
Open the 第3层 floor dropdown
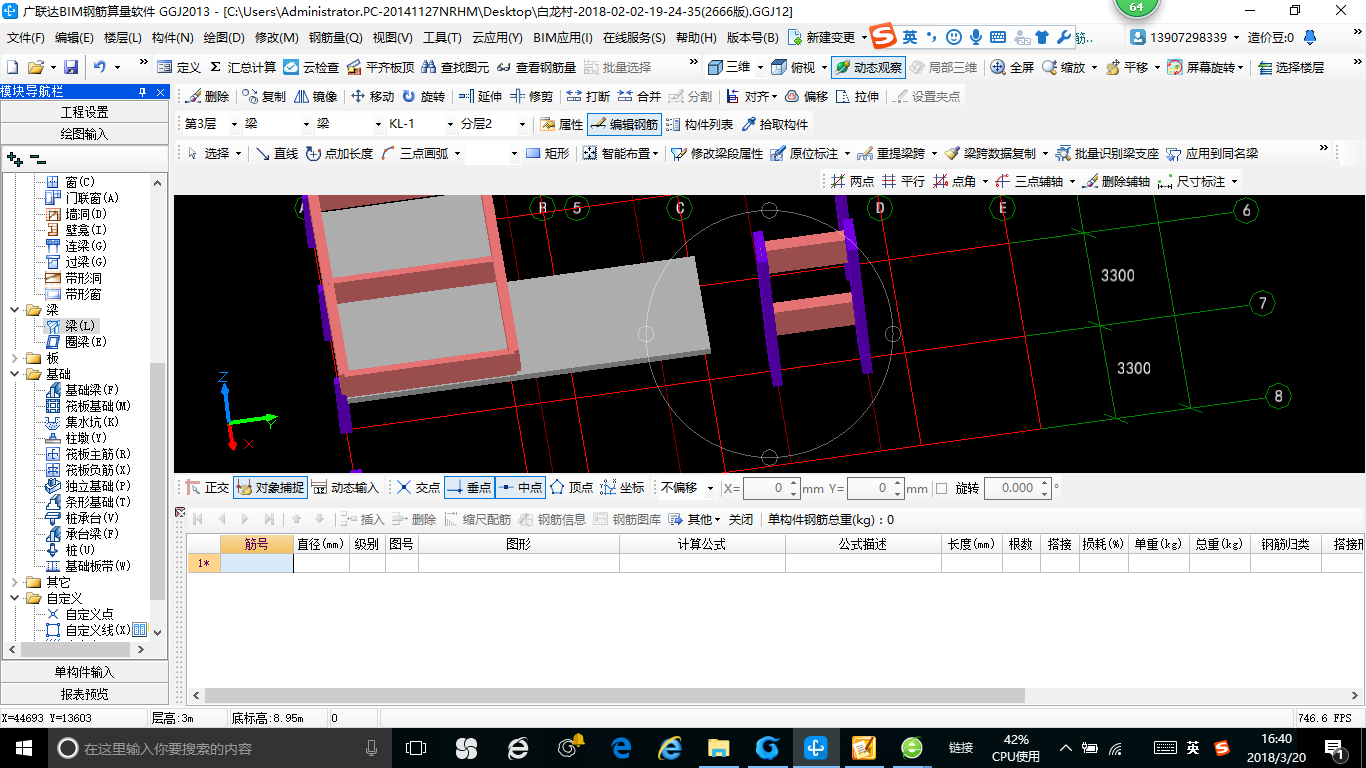[234, 125]
